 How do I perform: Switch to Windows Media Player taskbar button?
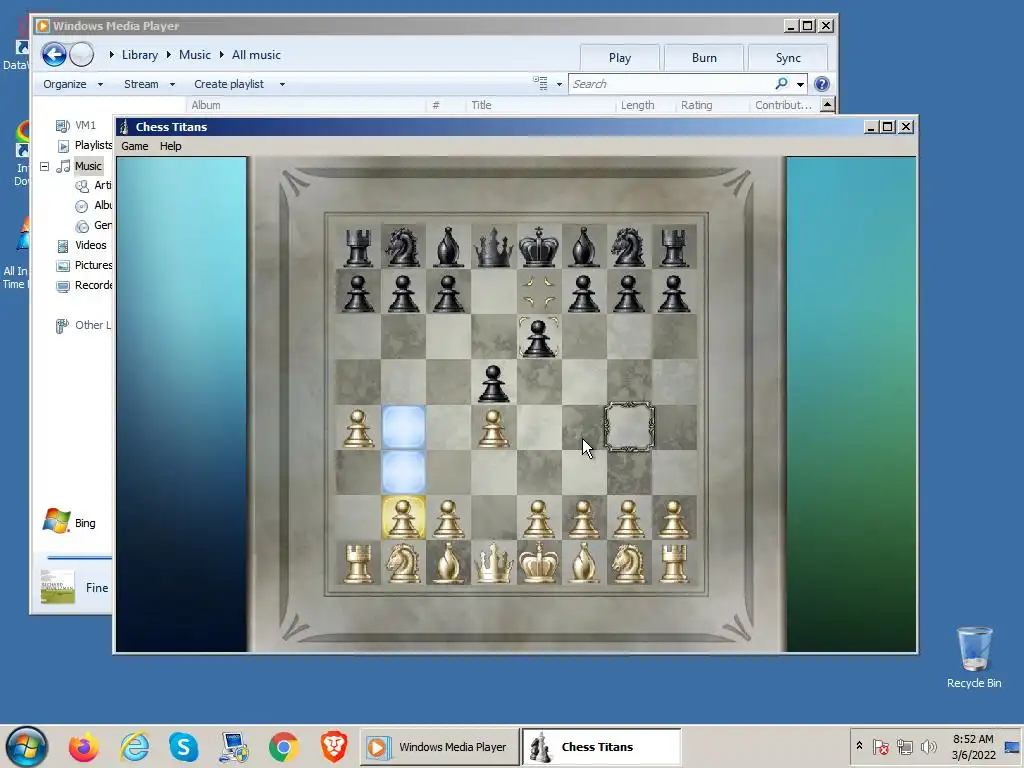440,747
